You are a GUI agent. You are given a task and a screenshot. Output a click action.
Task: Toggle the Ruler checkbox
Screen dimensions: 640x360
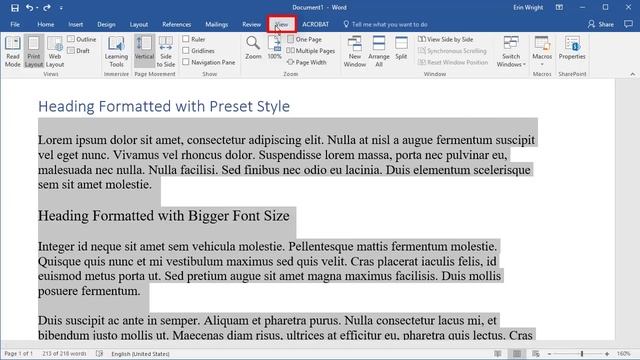point(186,39)
